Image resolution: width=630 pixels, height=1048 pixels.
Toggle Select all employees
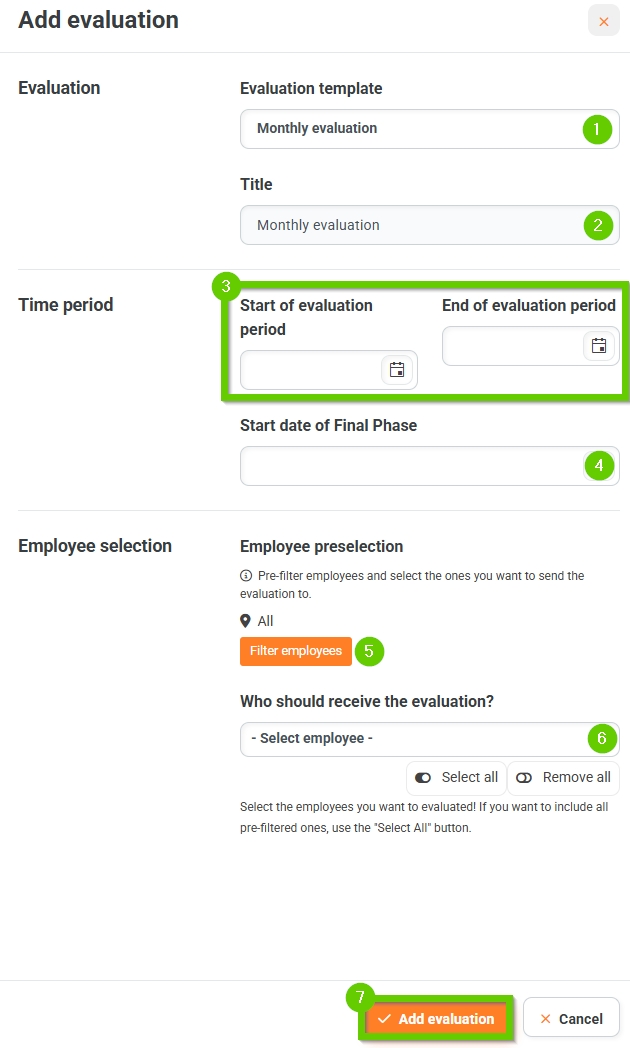coord(456,777)
